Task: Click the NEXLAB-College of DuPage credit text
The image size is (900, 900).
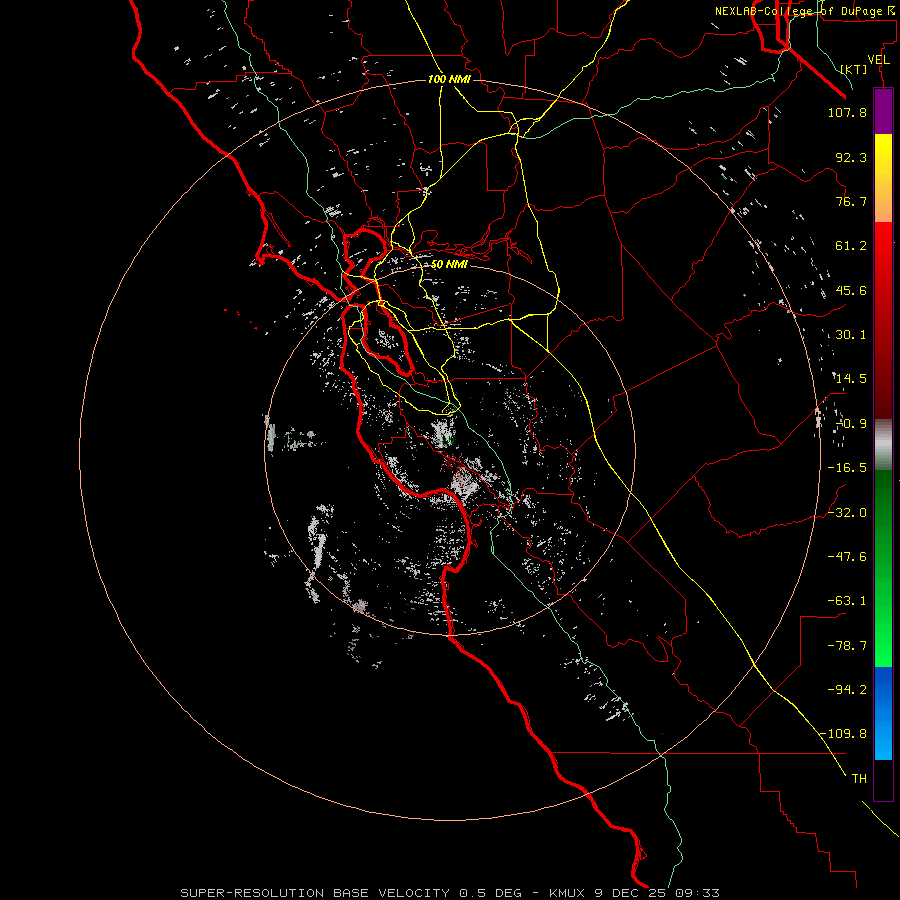Action: point(806,11)
